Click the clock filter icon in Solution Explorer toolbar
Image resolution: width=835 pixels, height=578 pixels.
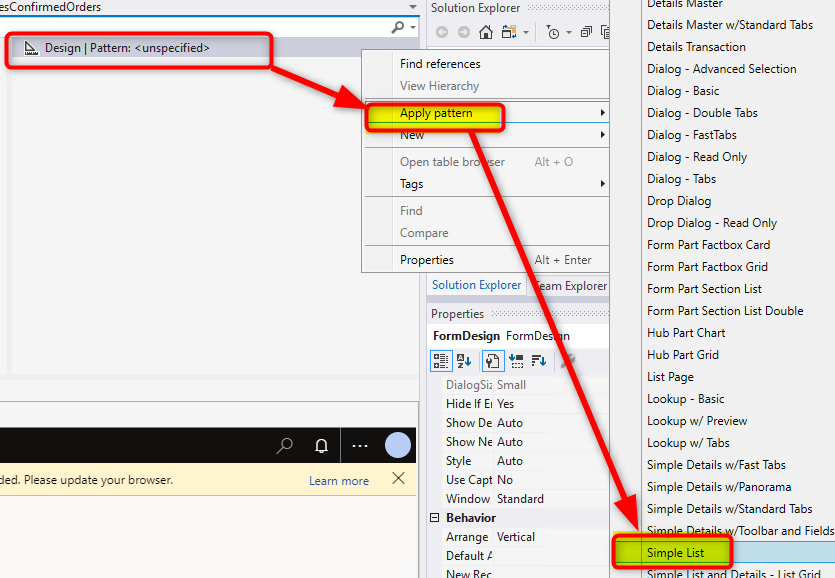tap(553, 31)
